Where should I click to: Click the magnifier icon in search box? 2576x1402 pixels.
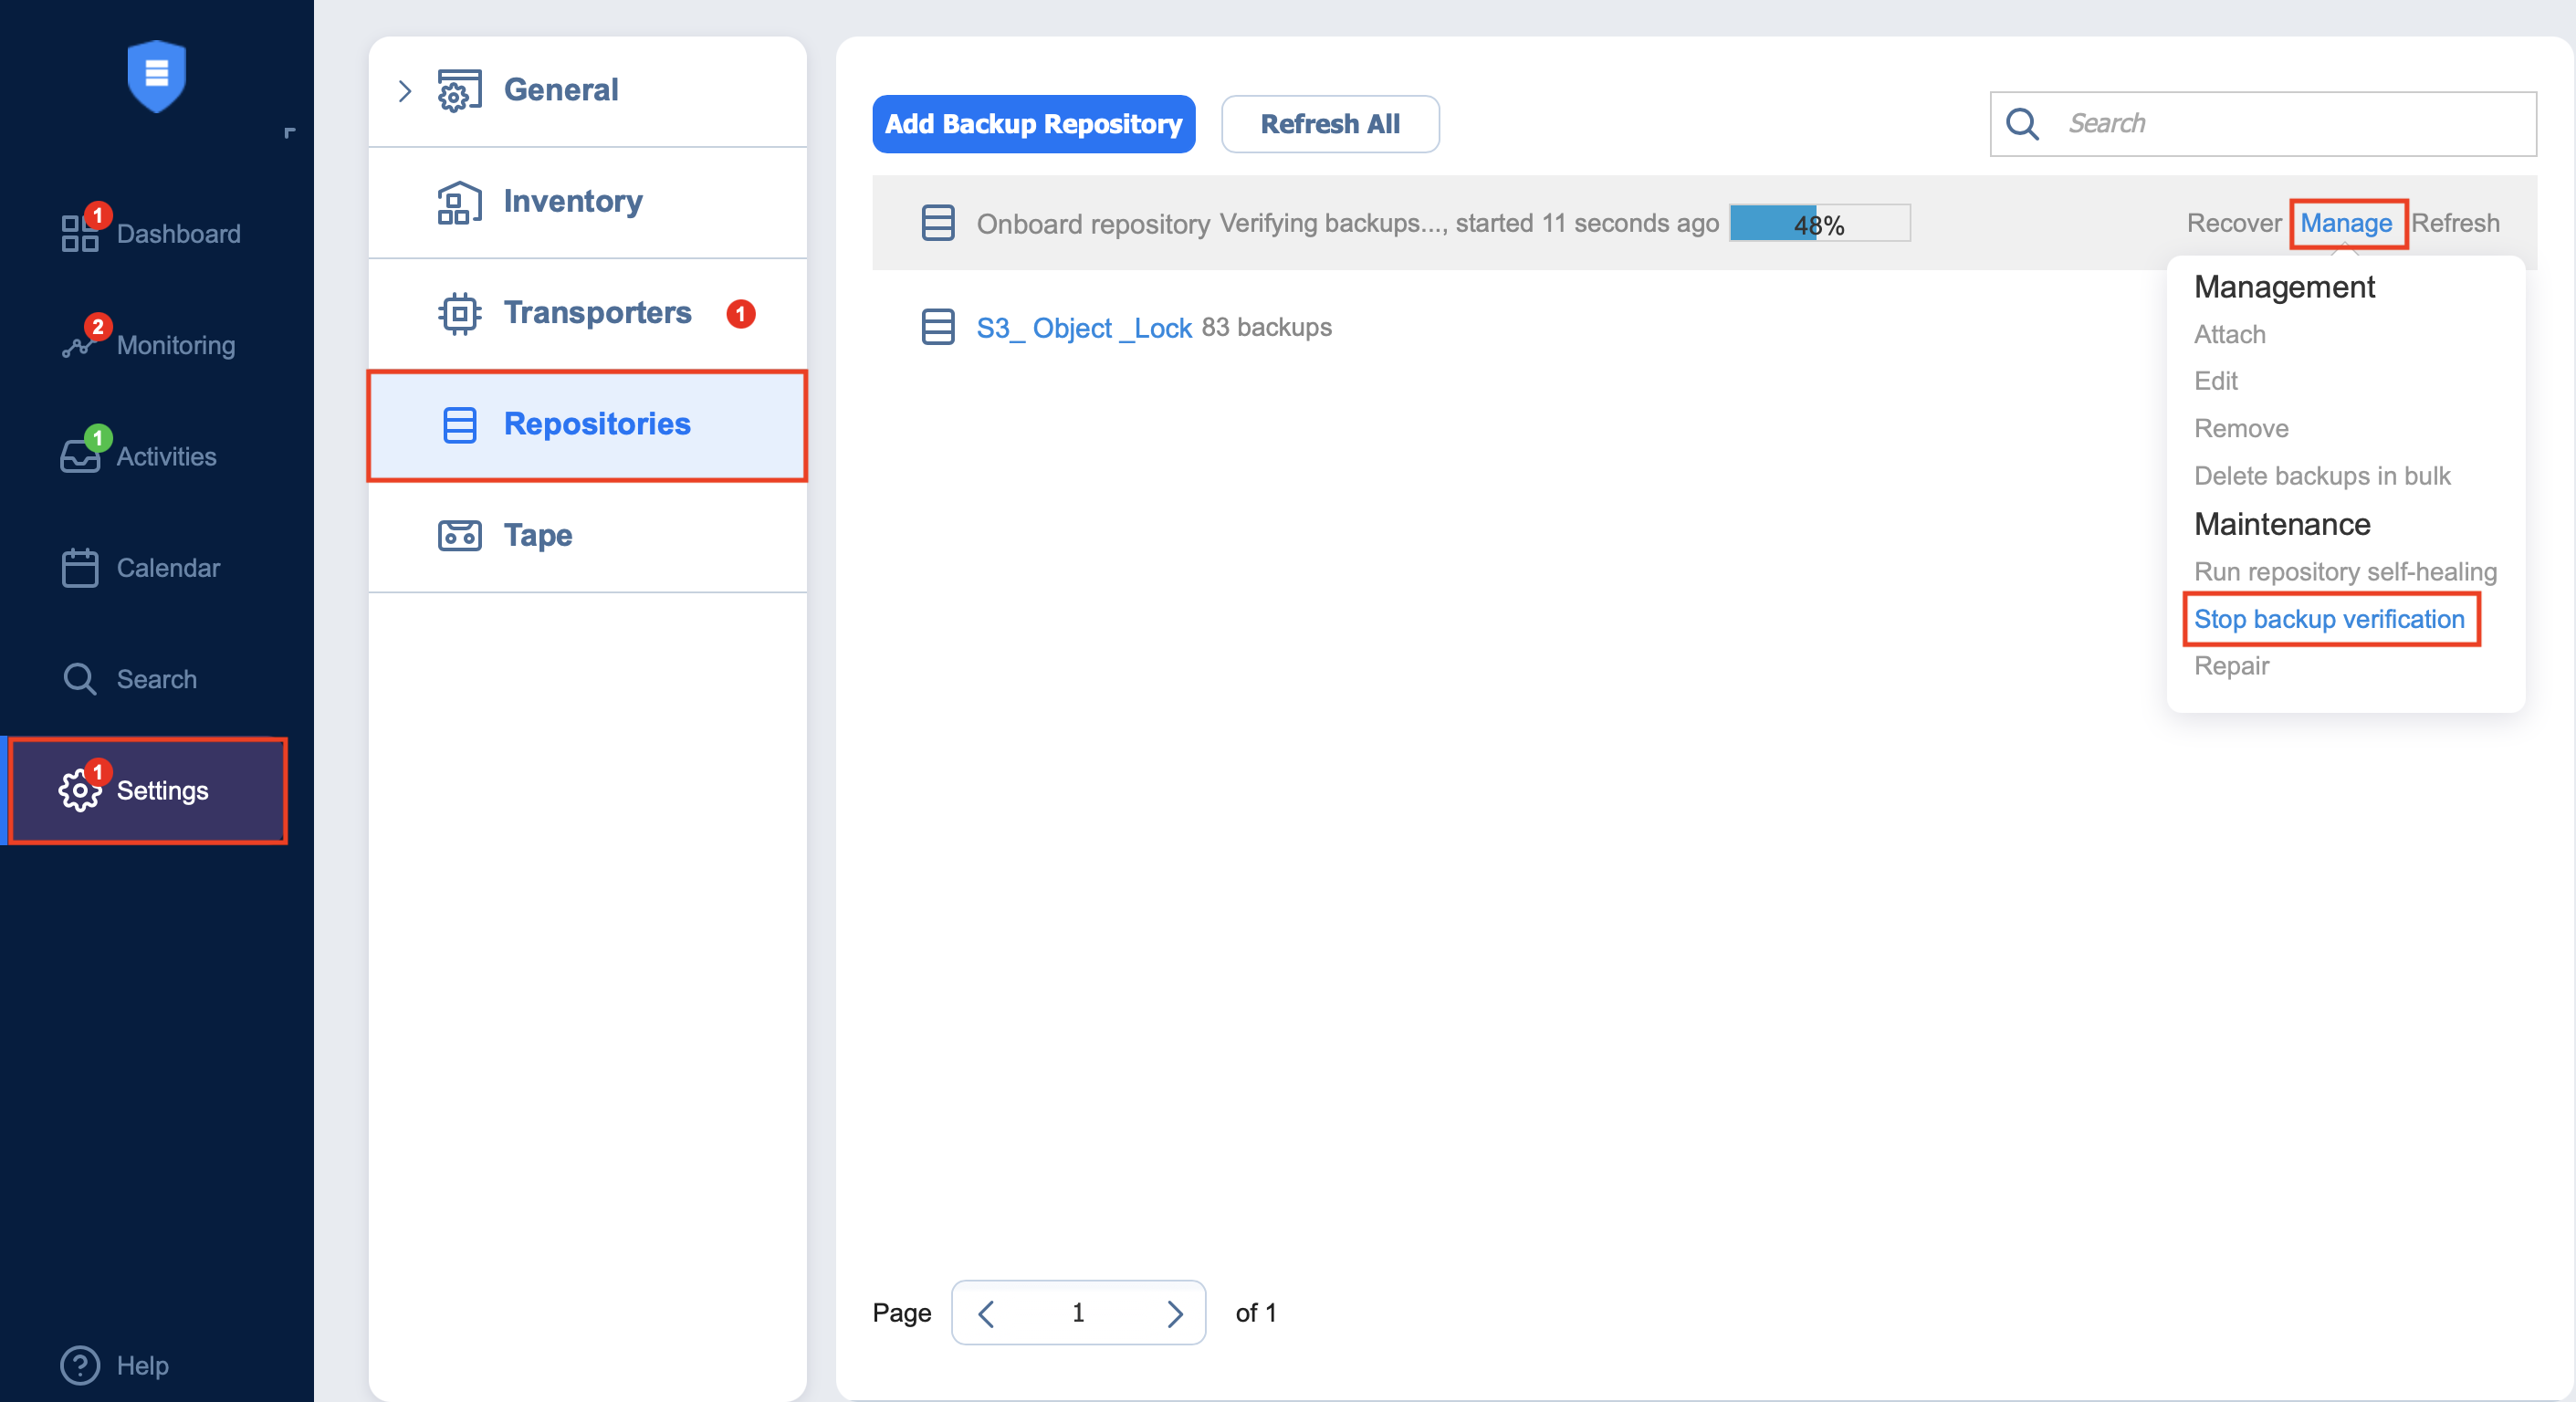(2022, 124)
